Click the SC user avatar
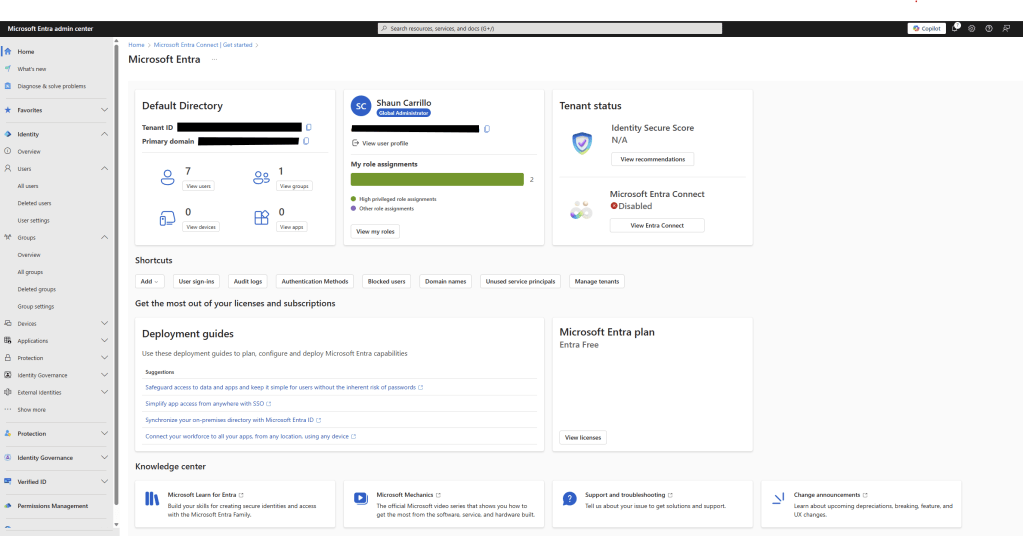The image size is (1023, 536). (x=361, y=106)
